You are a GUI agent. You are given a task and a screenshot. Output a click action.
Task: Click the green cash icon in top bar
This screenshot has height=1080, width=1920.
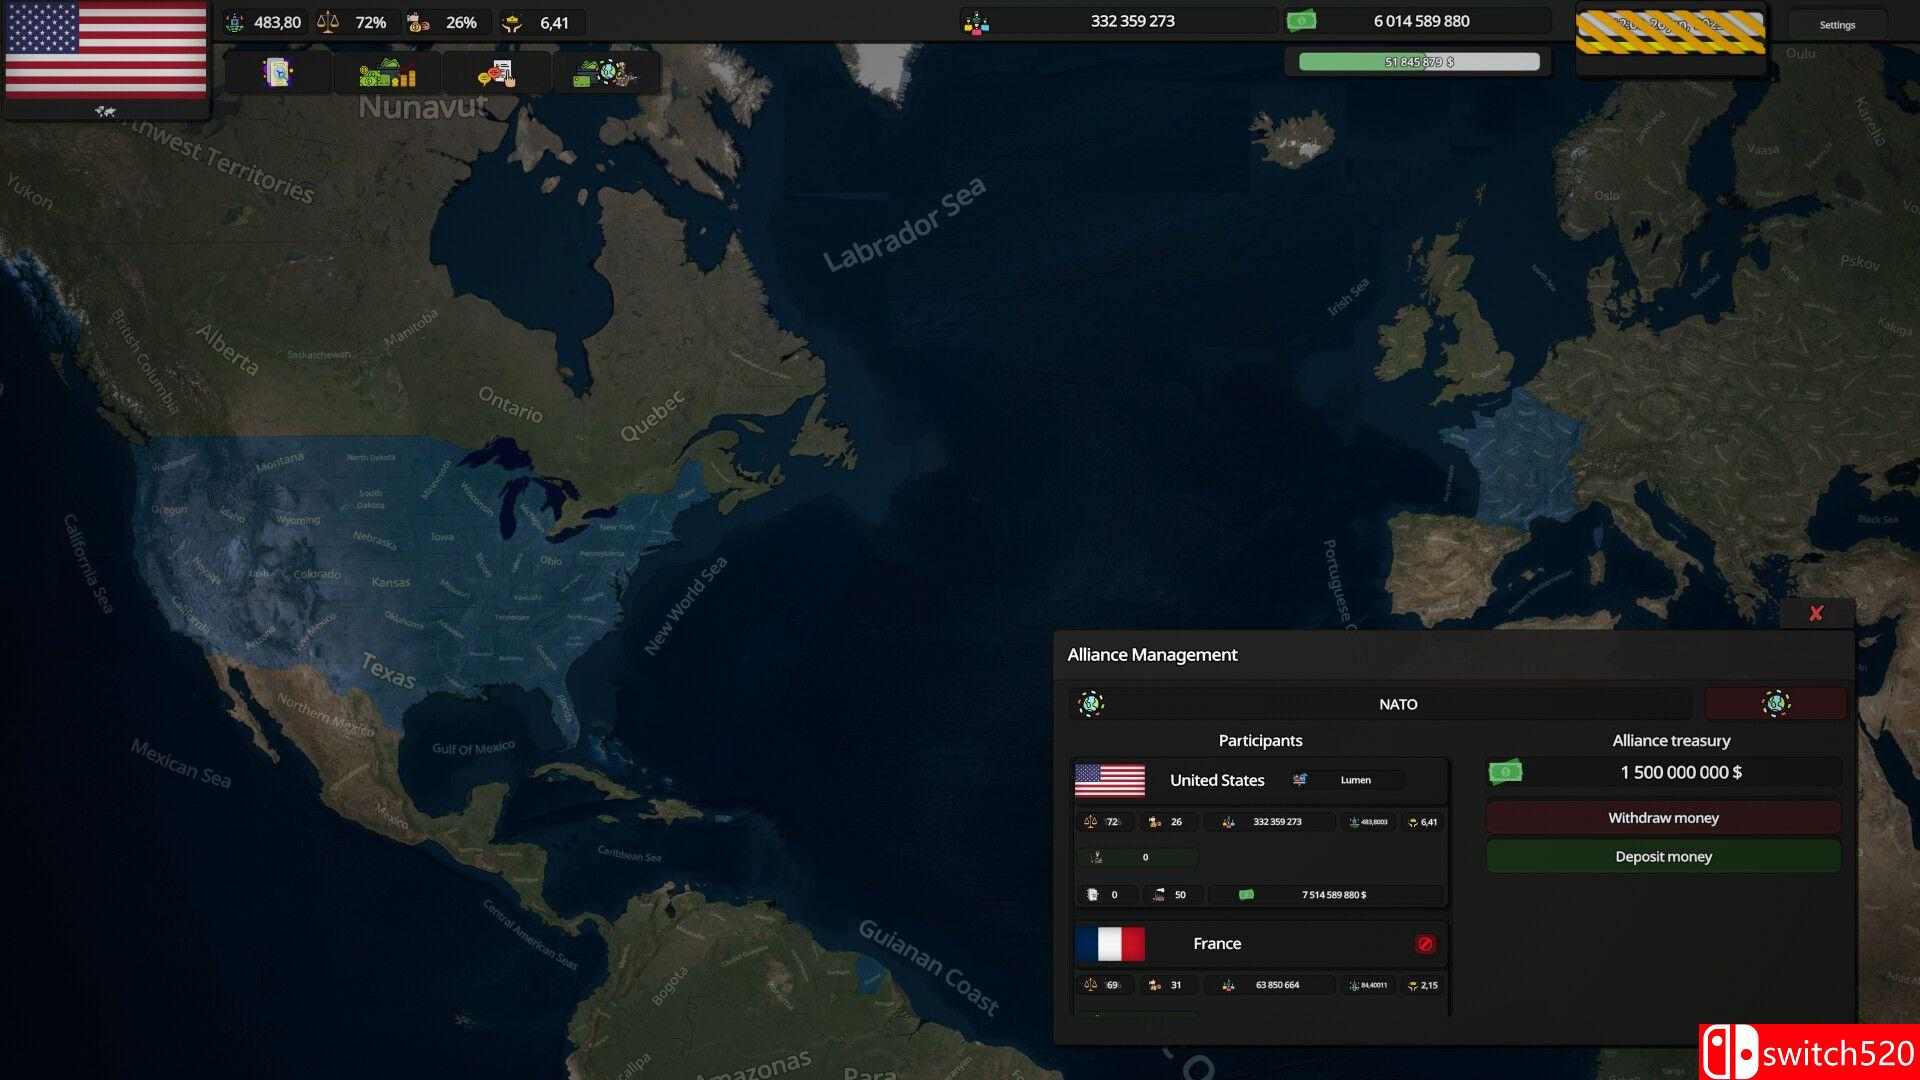click(1301, 21)
